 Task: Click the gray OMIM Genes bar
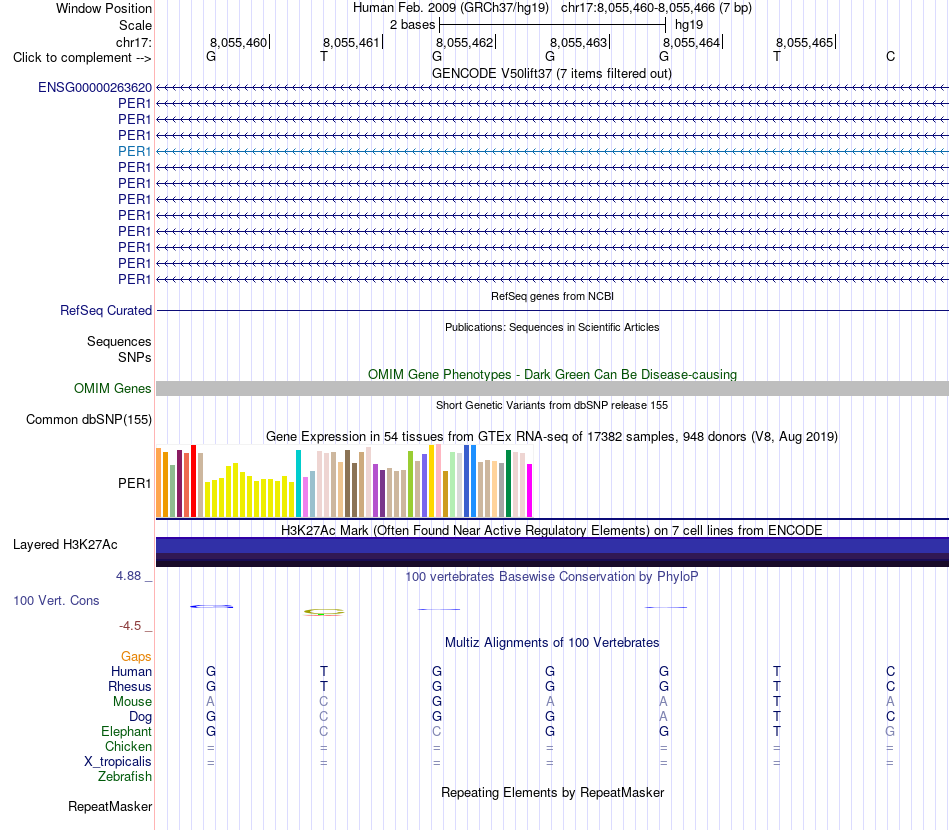click(x=552, y=388)
